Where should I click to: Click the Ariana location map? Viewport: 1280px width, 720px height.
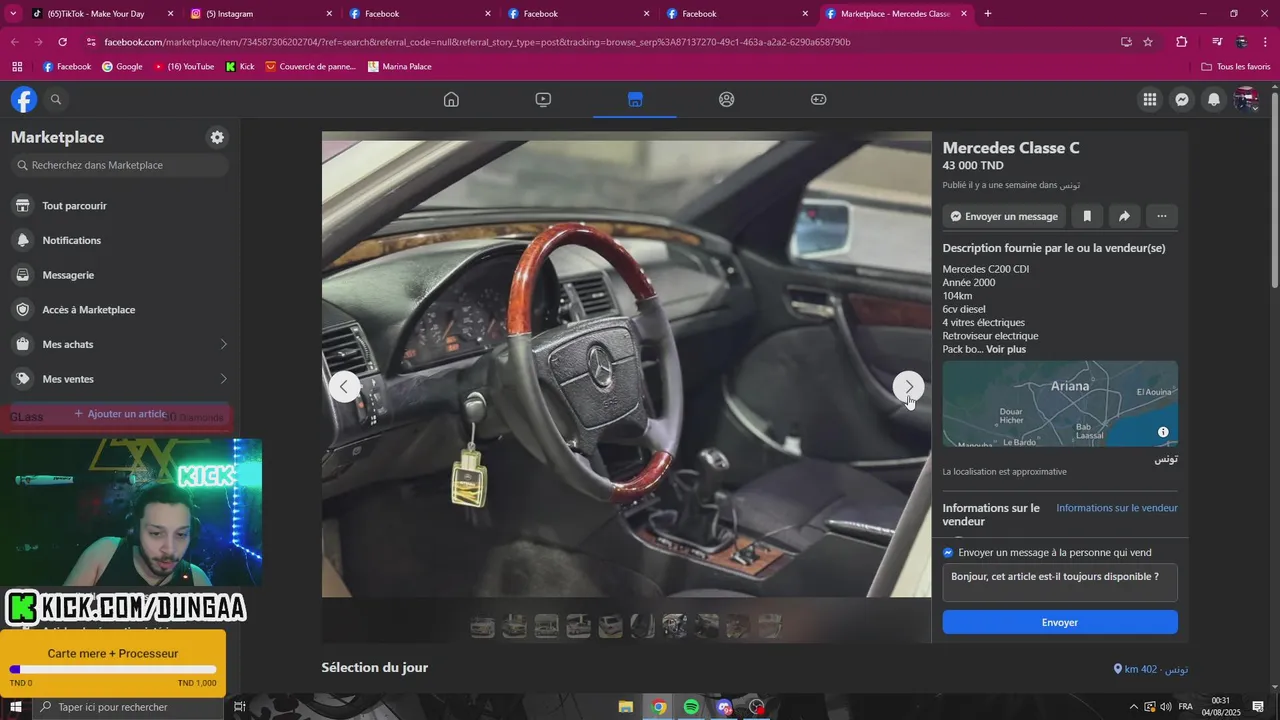pos(1060,404)
